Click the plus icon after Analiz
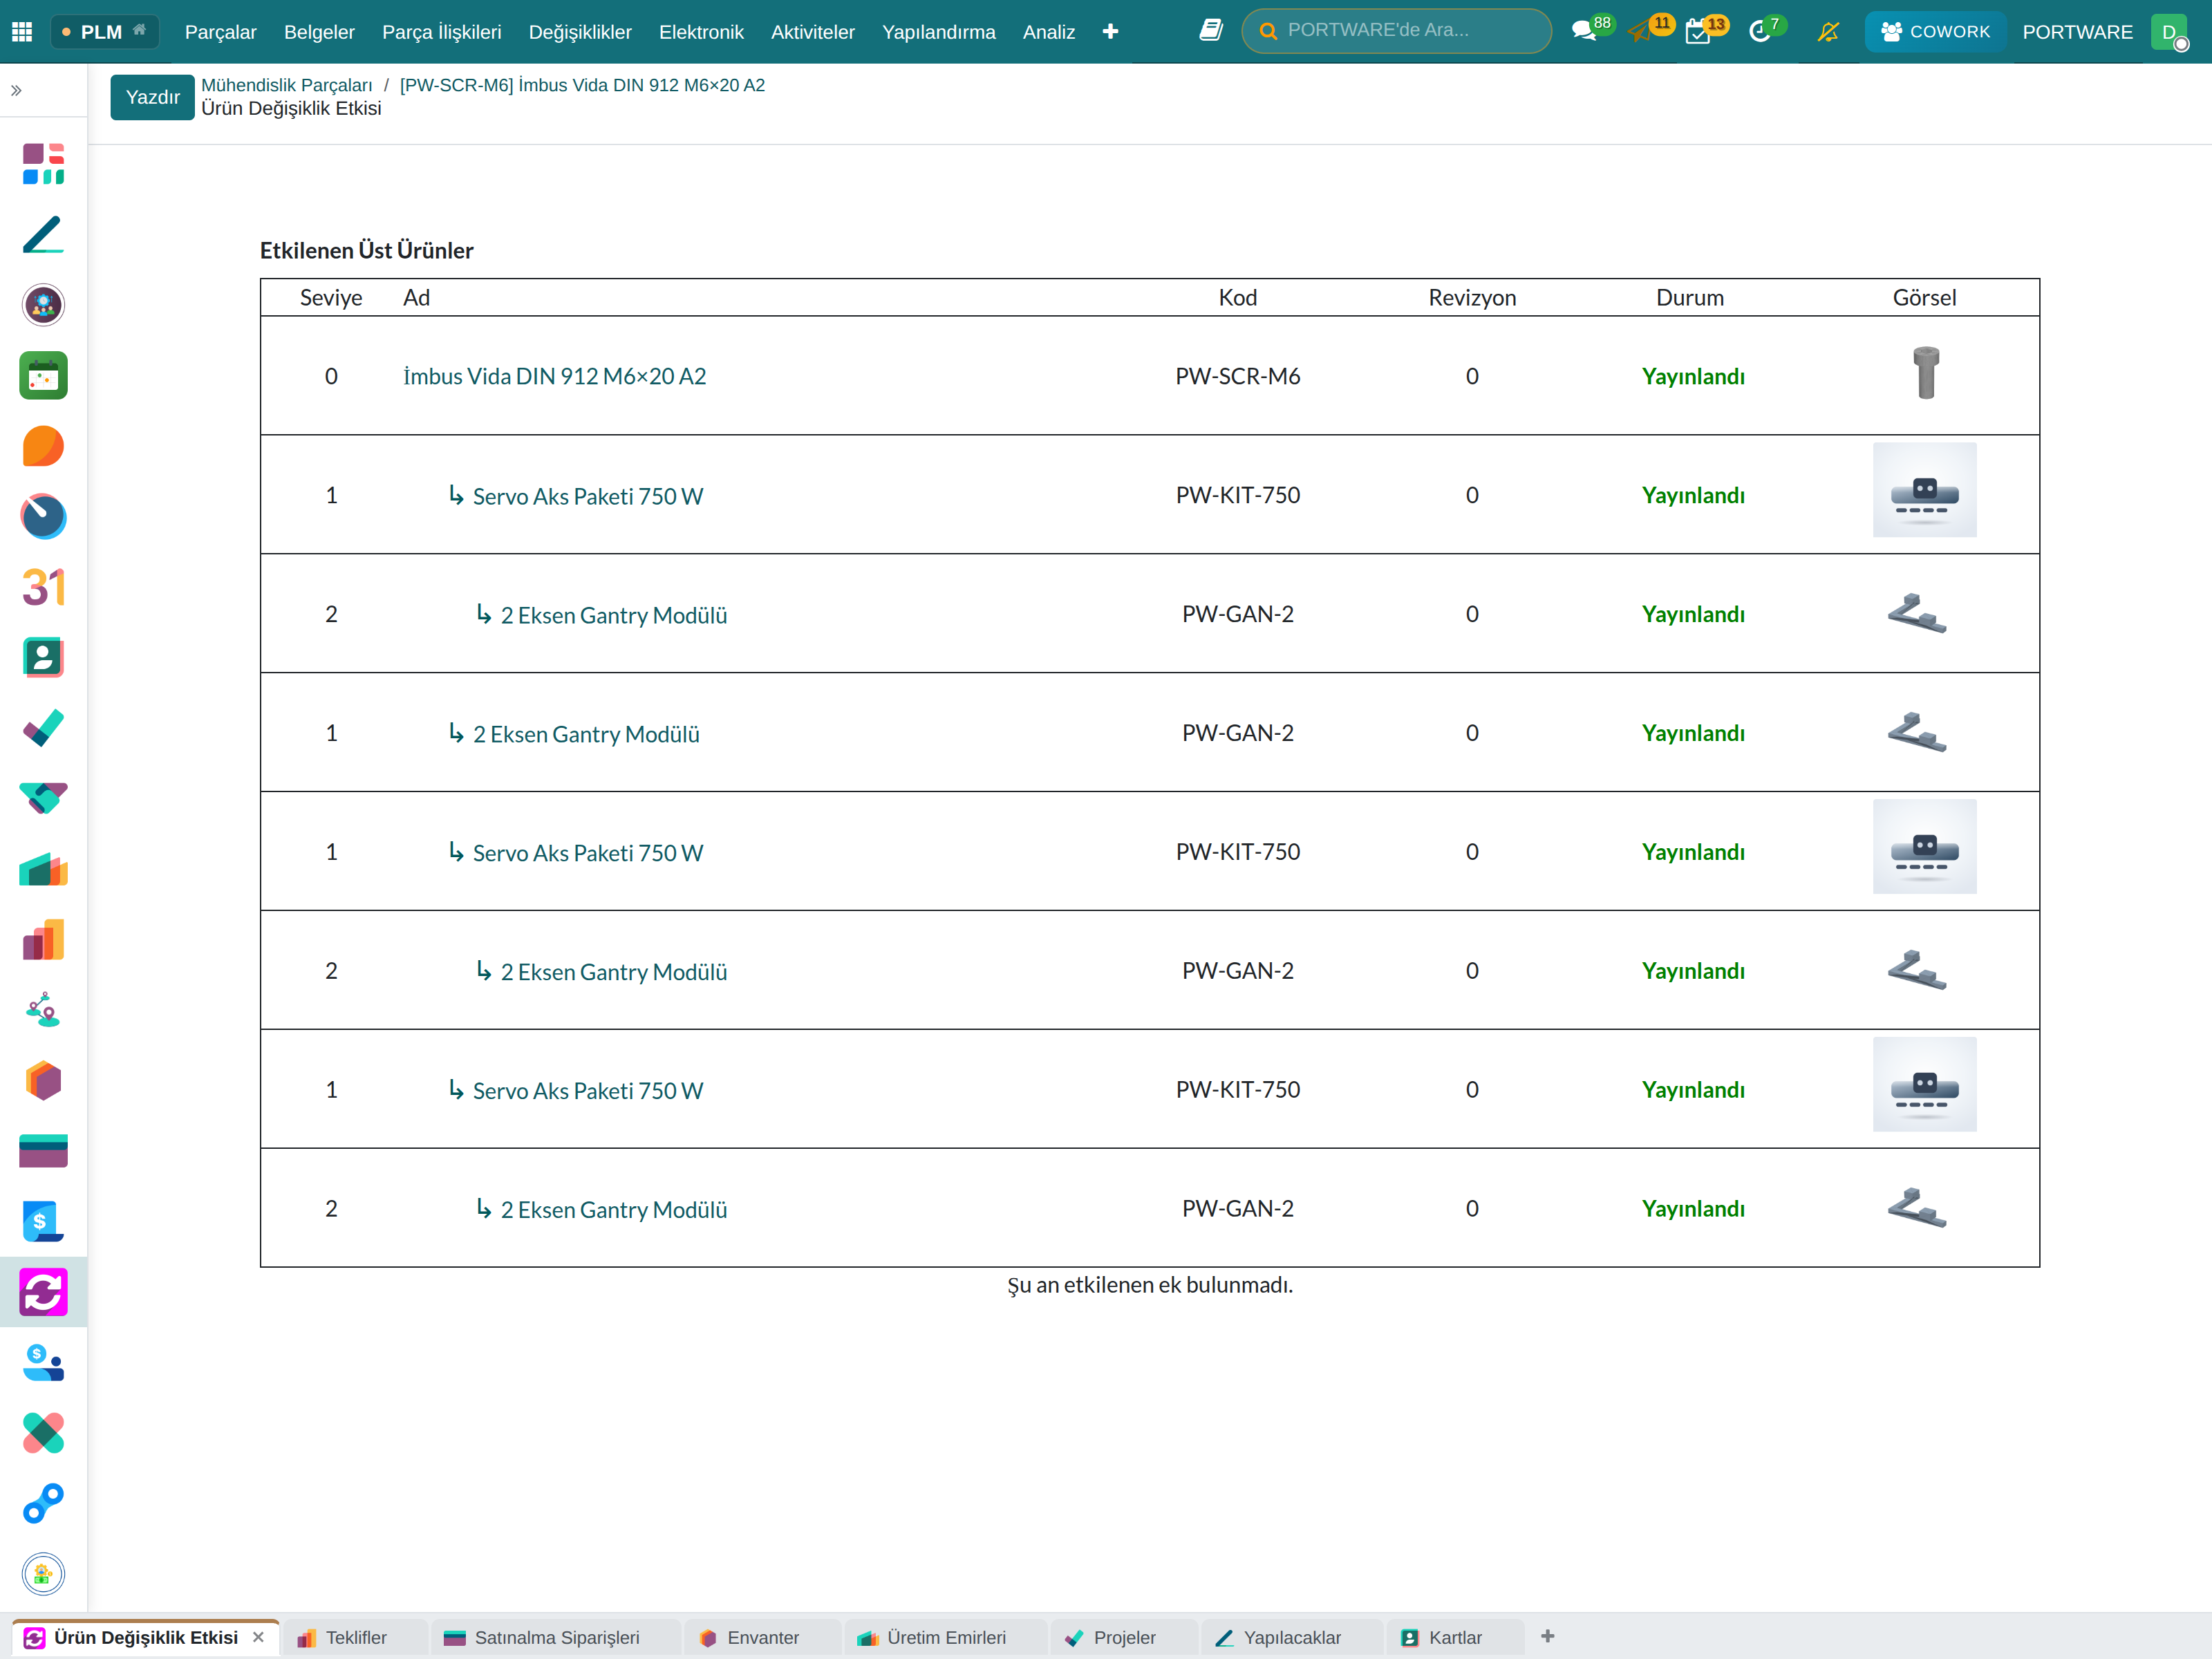Screen dimensions: 2212x1659 pyautogui.click(x=1110, y=32)
